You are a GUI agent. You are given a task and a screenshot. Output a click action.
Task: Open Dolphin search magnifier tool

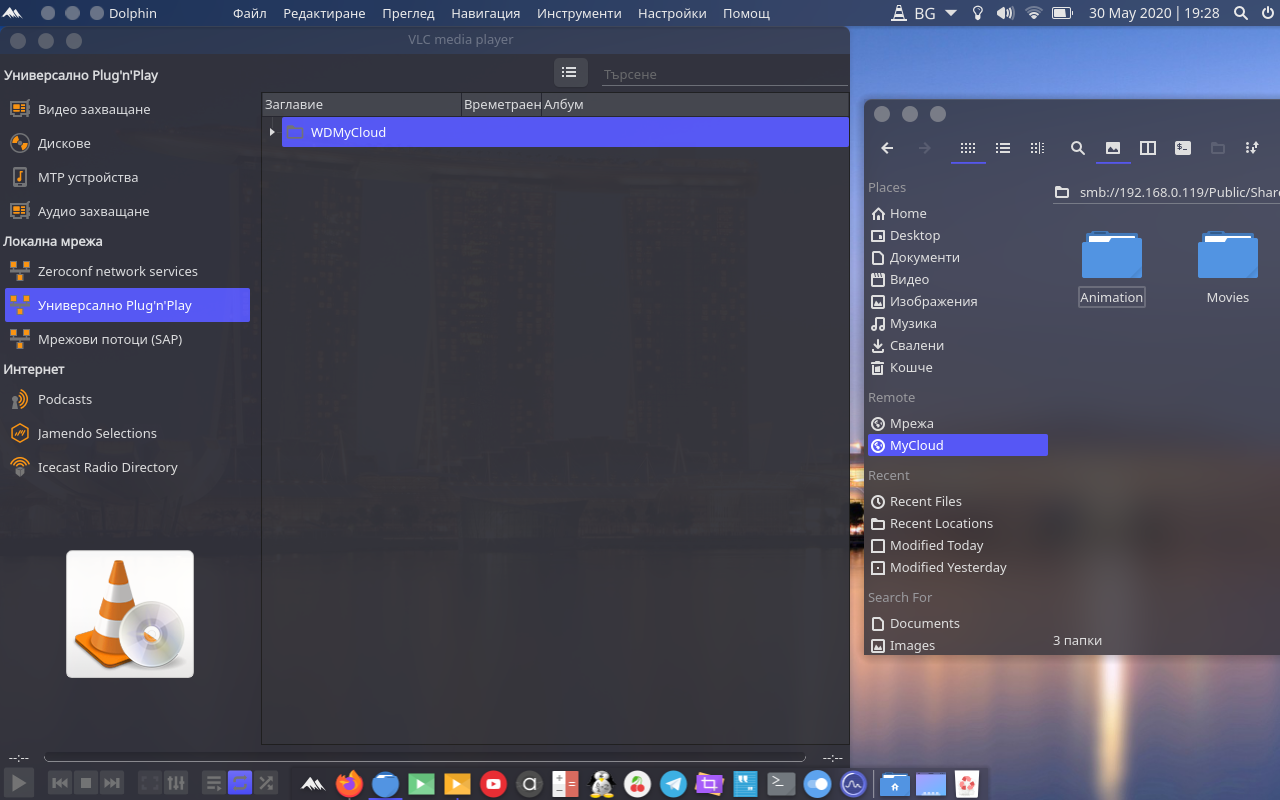[1078, 148]
